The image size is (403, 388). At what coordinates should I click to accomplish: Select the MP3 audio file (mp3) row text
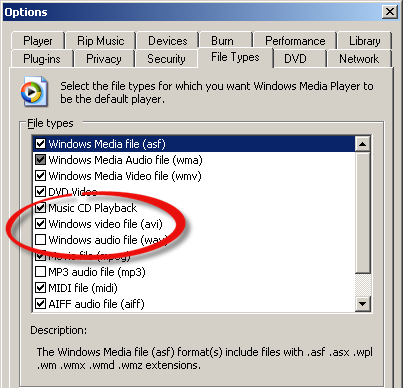(97, 272)
